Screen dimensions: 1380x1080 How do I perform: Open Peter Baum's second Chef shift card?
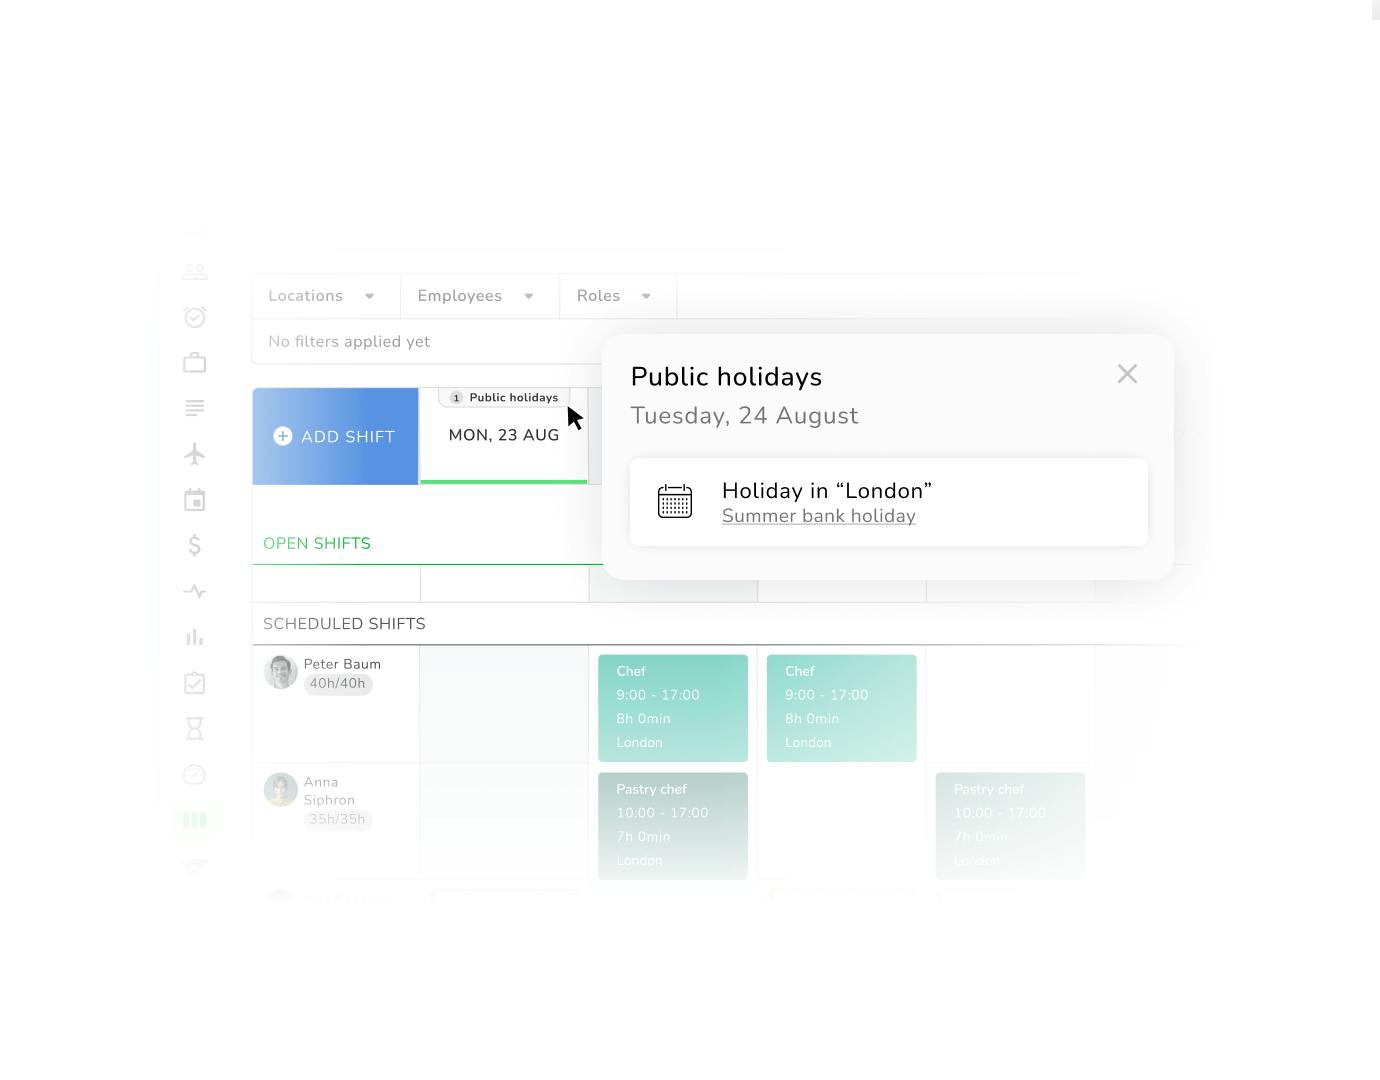click(x=842, y=708)
